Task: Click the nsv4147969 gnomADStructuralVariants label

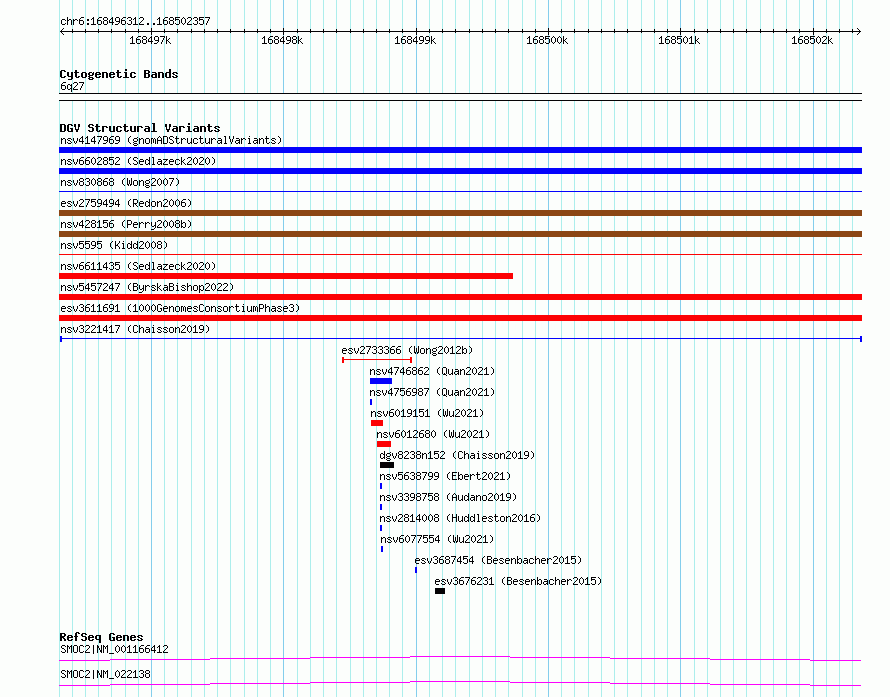Action: [x=171, y=140]
